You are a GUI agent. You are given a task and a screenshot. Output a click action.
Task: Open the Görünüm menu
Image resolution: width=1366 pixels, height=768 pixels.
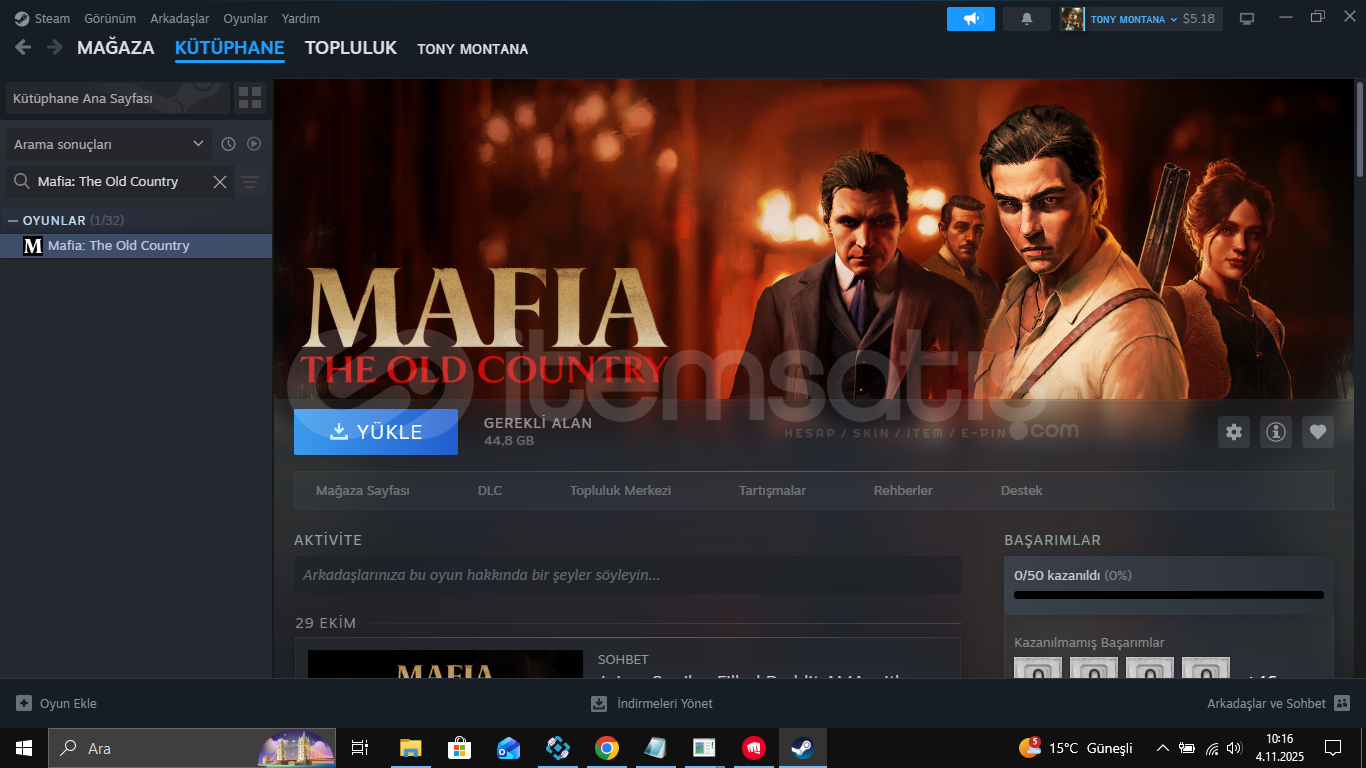click(x=110, y=19)
